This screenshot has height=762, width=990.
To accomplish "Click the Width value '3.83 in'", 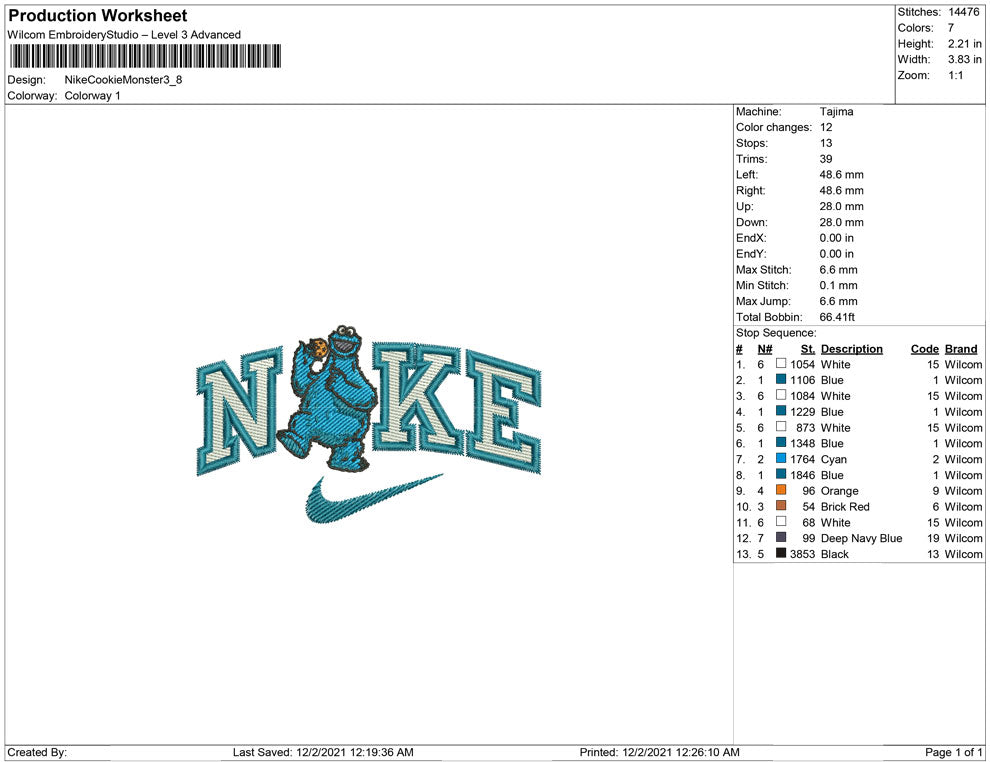I will 964,59.
